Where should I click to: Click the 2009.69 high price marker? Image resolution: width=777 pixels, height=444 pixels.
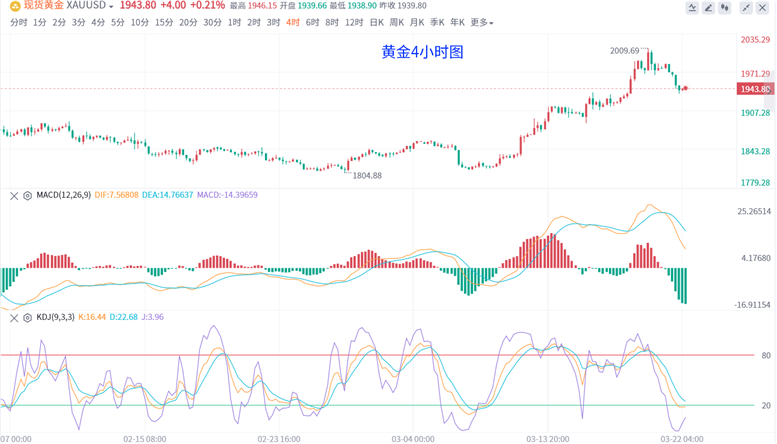coord(624,51)
